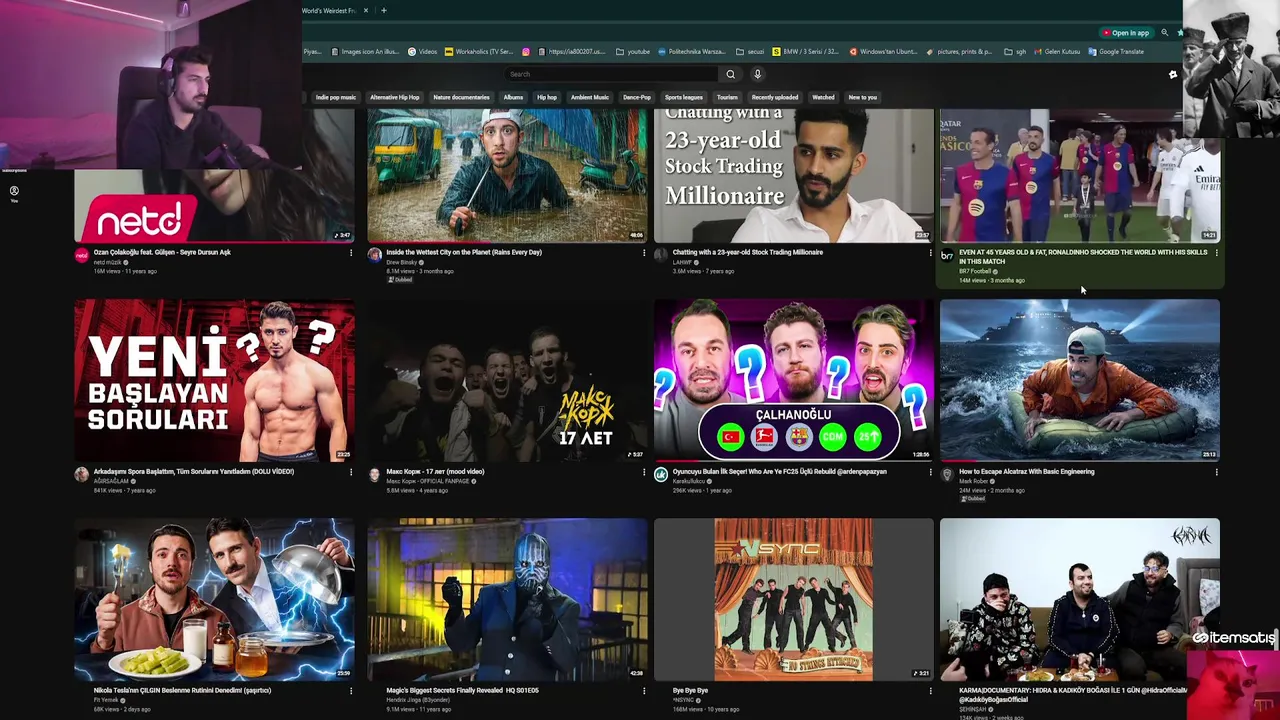Select the Alternative Hip Hop filter chip
The image size is (1280, 720).
[395, 97]
